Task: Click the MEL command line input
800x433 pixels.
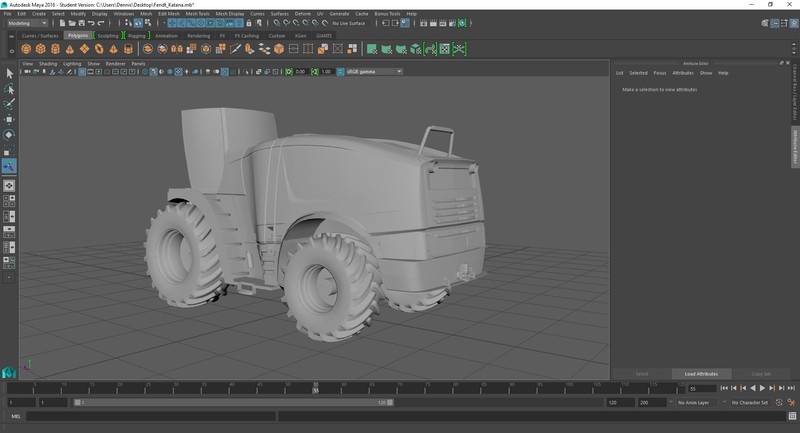Action: click(151, 416)
